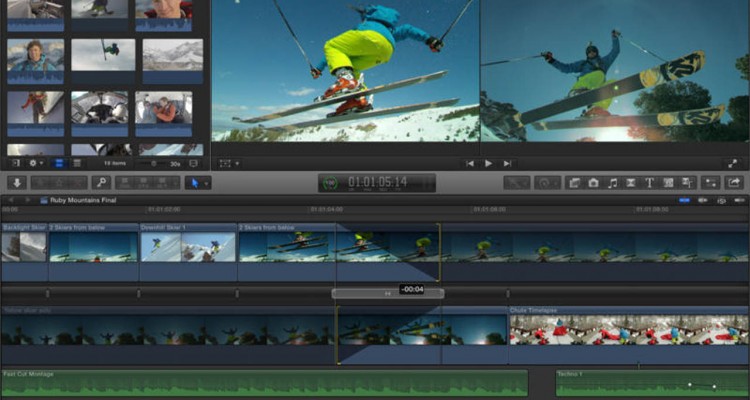Adjust the browser clip duration slider
Viewport: 750px width, 400px height.
(x=154, y=164)
